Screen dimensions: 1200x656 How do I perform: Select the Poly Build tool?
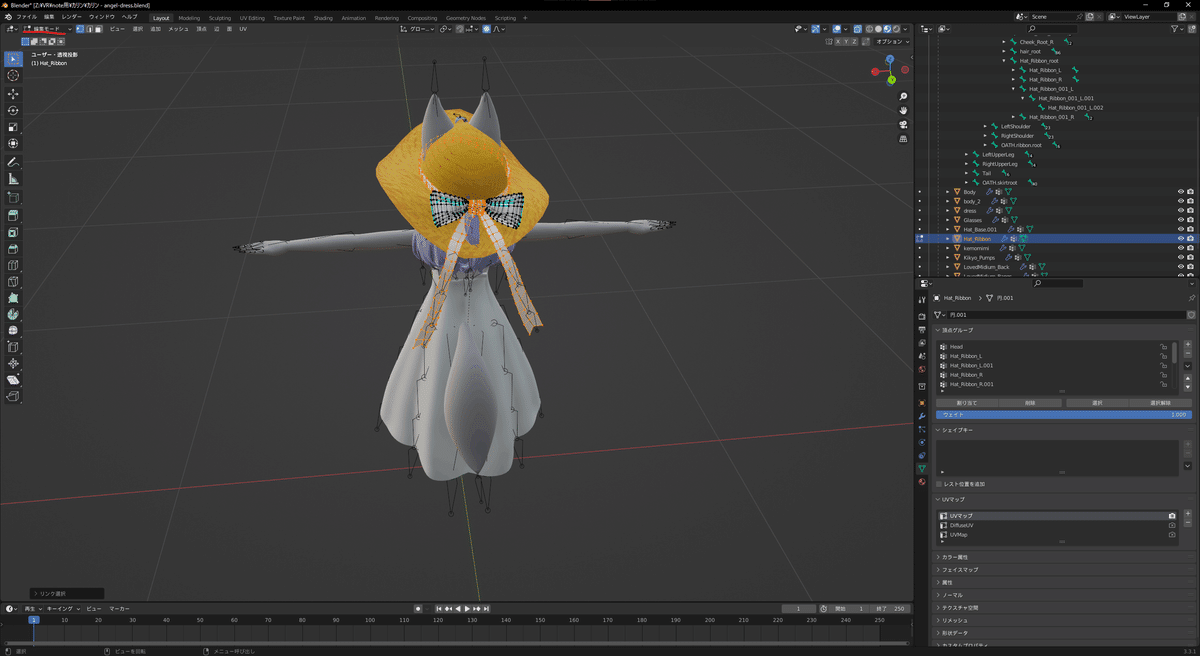click(x=13, y=298)
